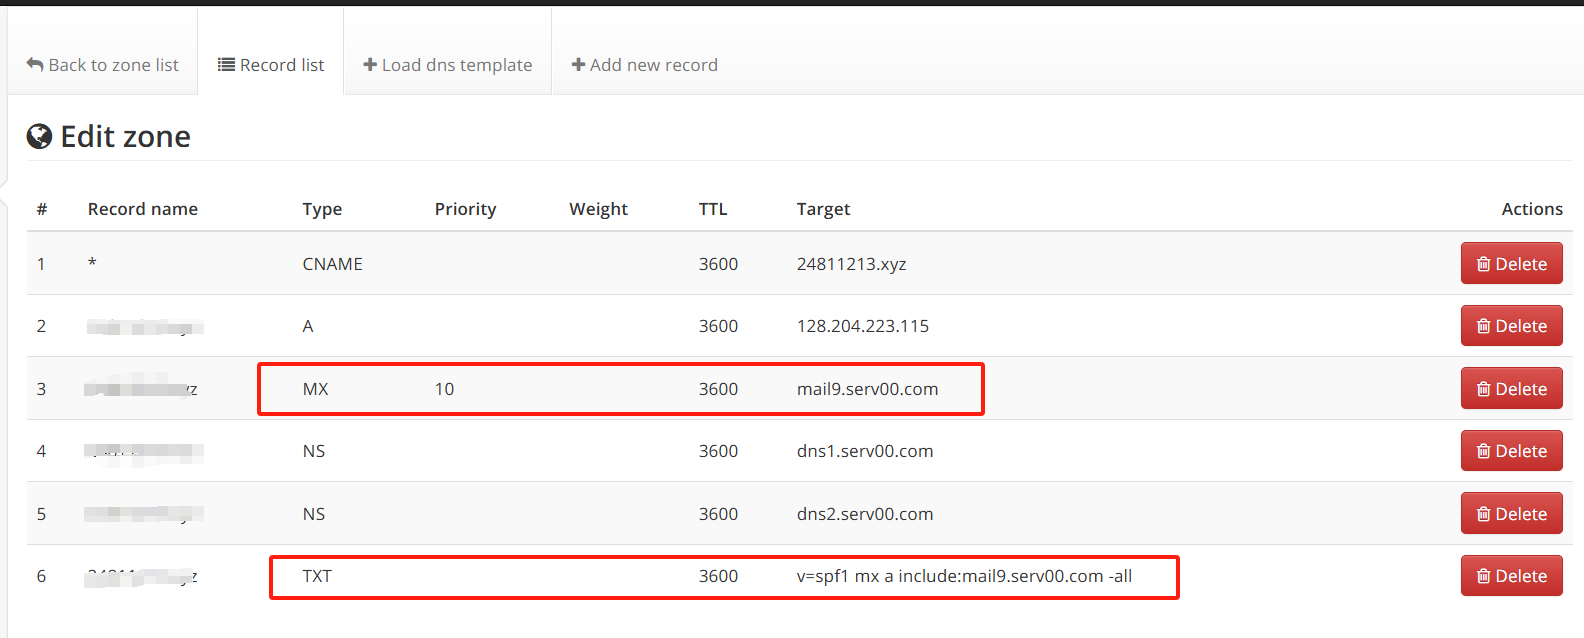The width and height of the screenshot is (1584, 638).
Task: Click the TTL column header
Action: pyautogui.click(x=713, y=209)
